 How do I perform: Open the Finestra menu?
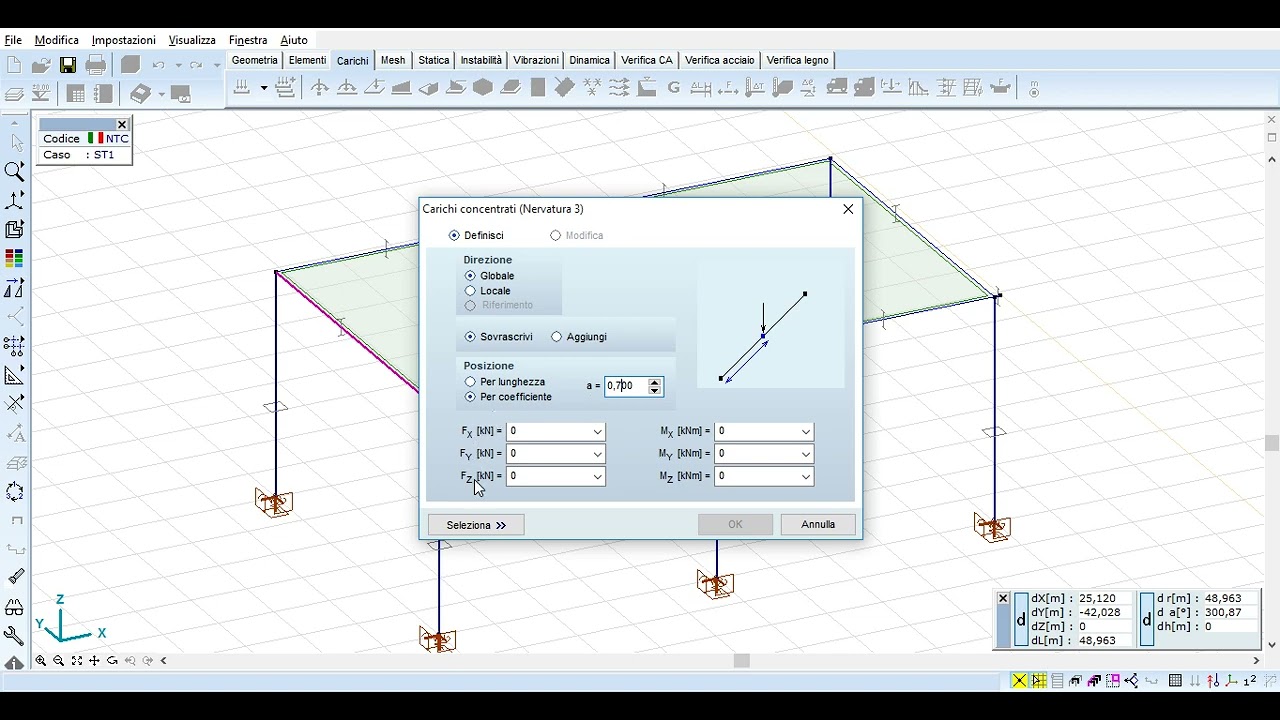[248, 40]
